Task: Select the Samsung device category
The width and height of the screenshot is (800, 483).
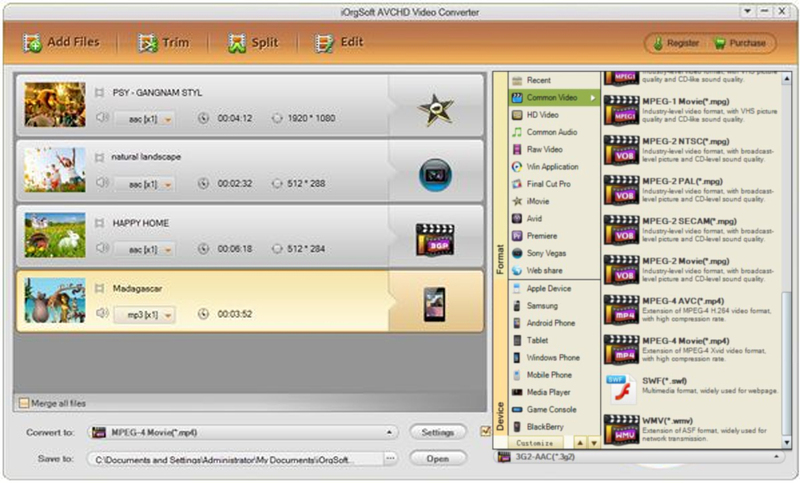Action: coord(555,306)
